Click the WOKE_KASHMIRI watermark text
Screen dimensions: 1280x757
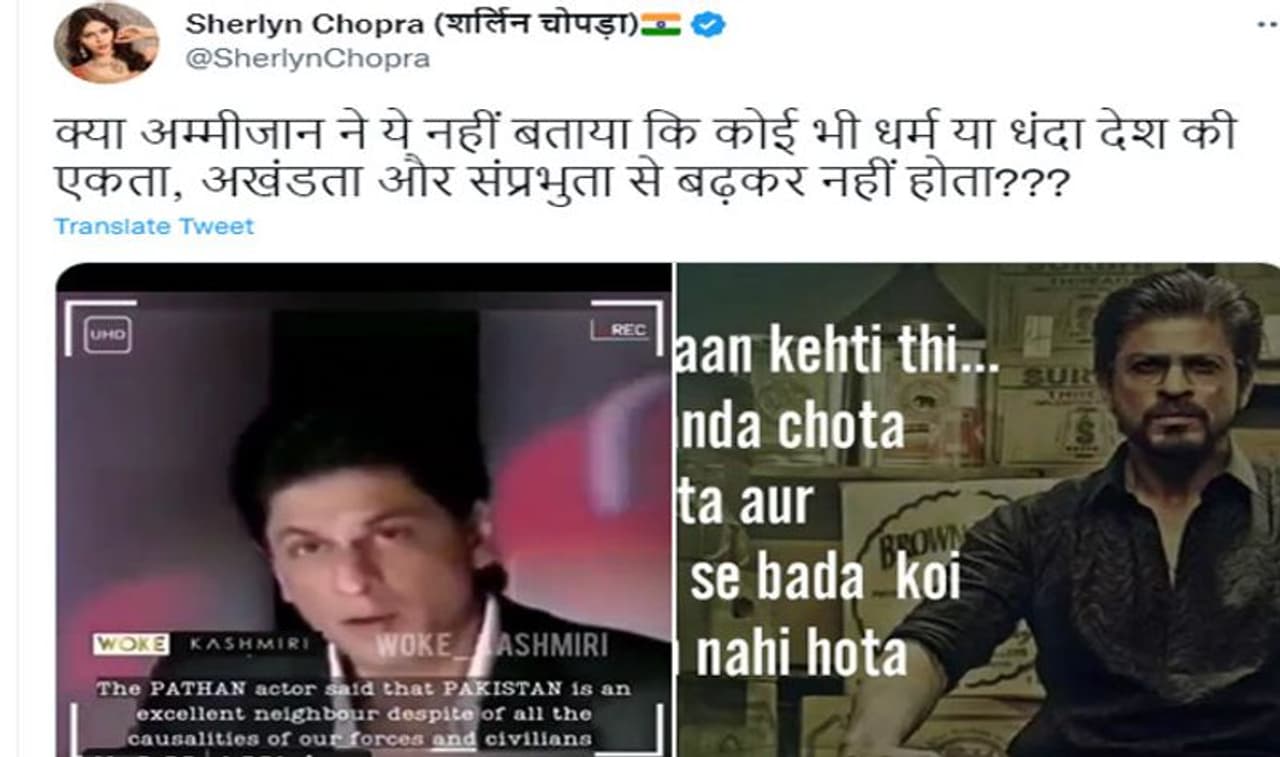(492, 645)
